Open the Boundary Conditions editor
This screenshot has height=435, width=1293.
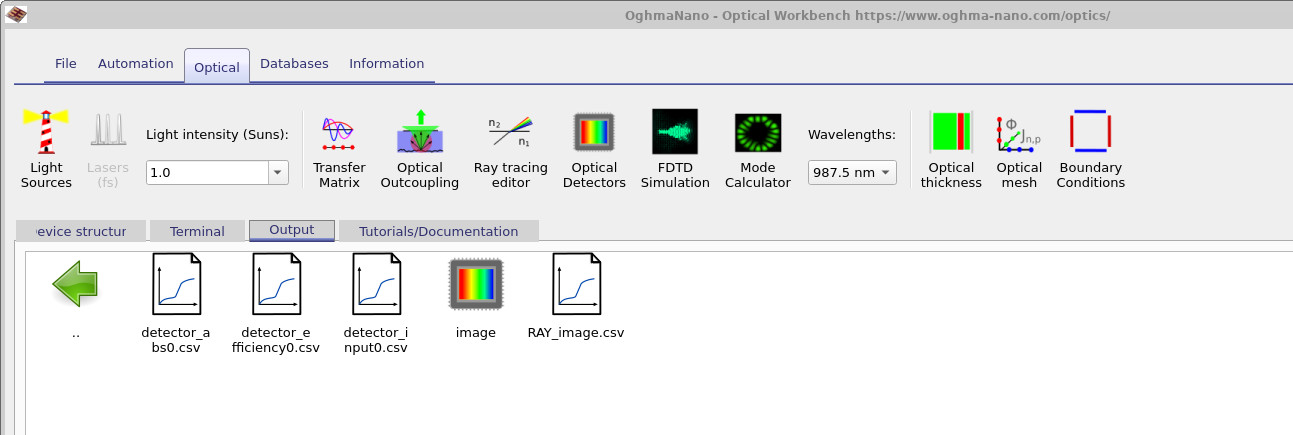point(1090,148)
